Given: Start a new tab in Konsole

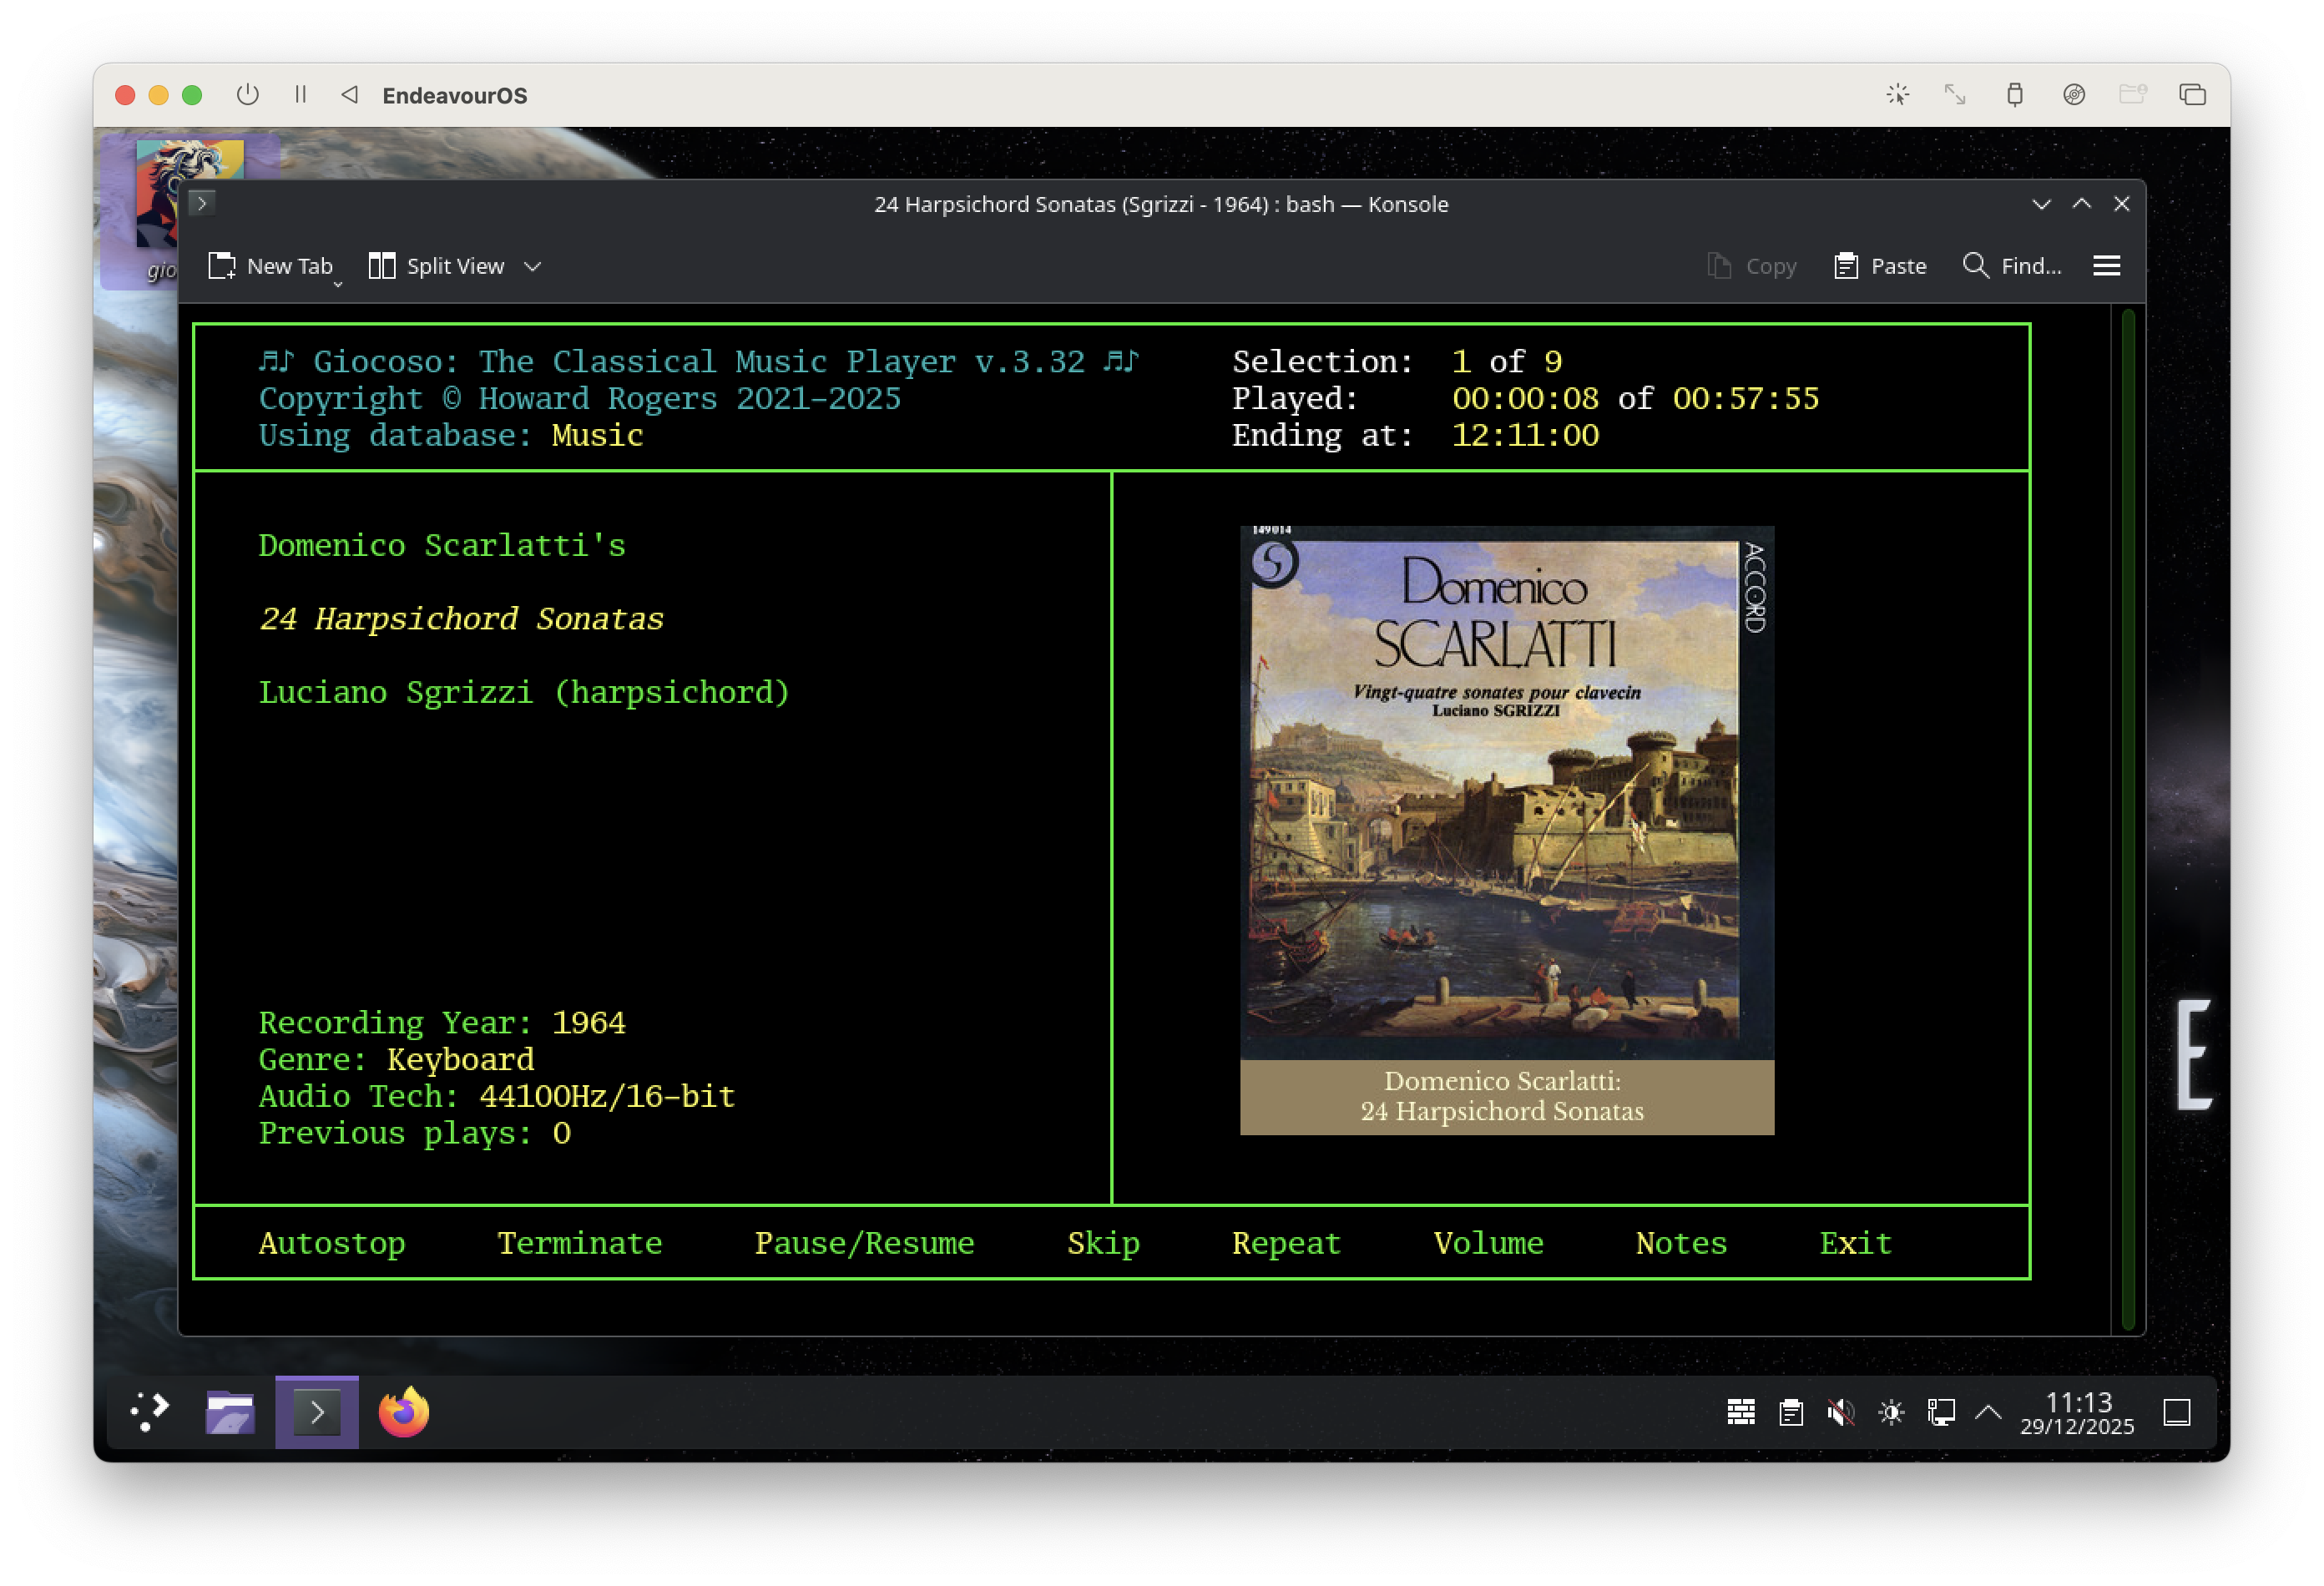Looking at the screenshot, I should click(x=271, y=266).
